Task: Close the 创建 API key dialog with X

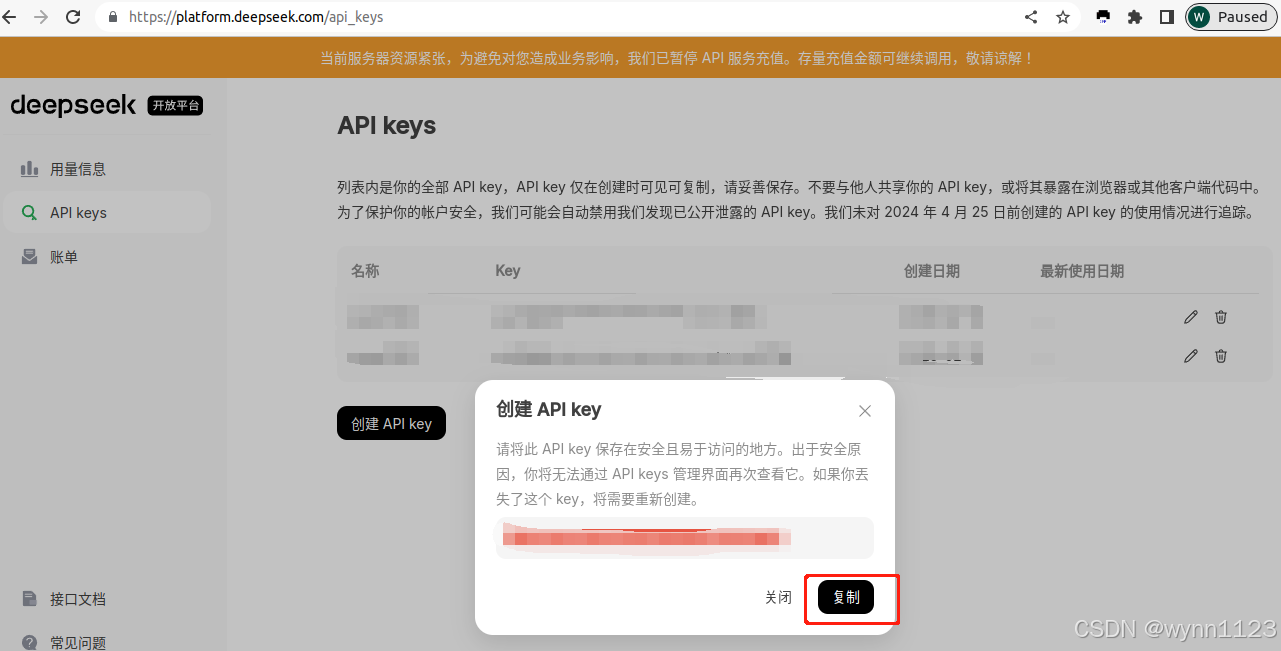Action: pyautogui.click(x=865, y=411)
